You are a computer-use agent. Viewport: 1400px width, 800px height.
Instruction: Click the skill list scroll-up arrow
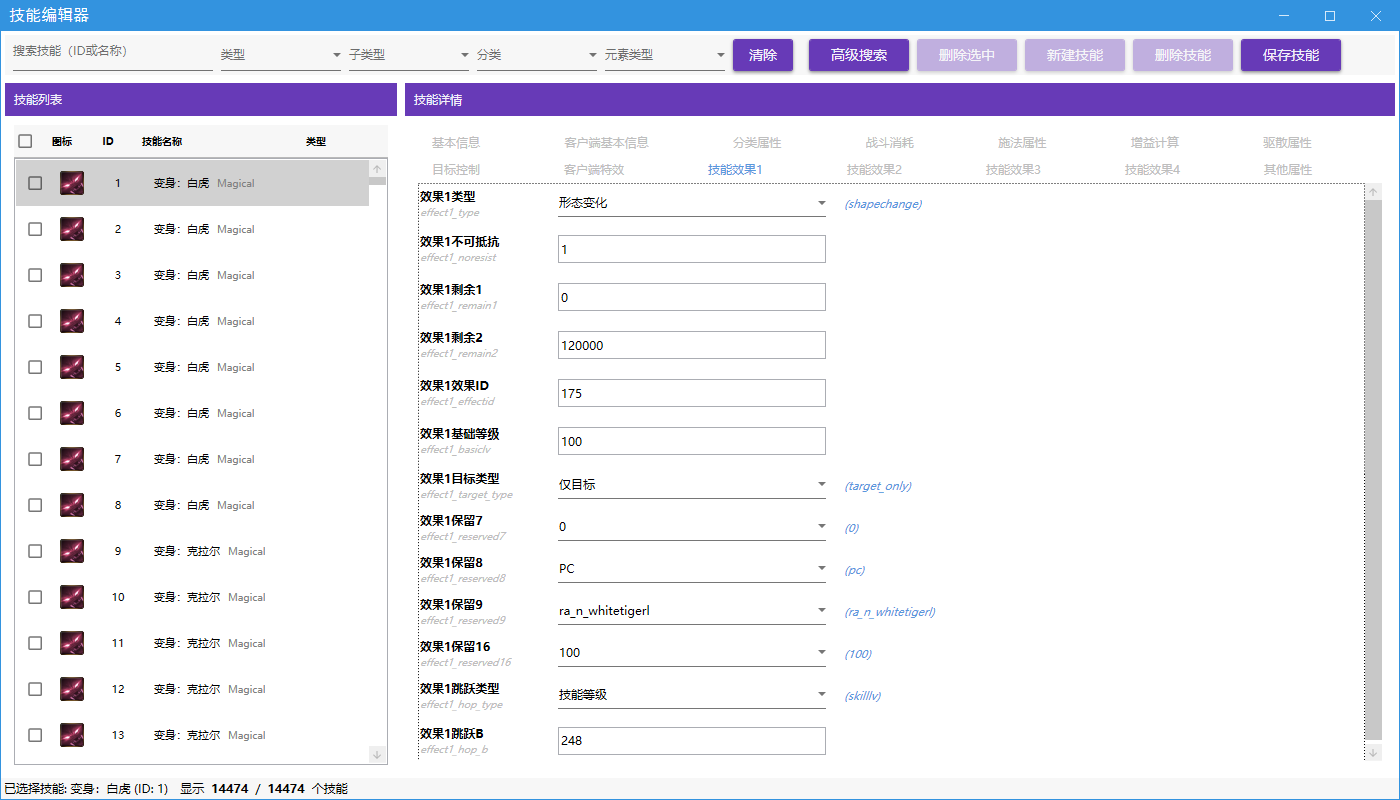pos(377,170)
